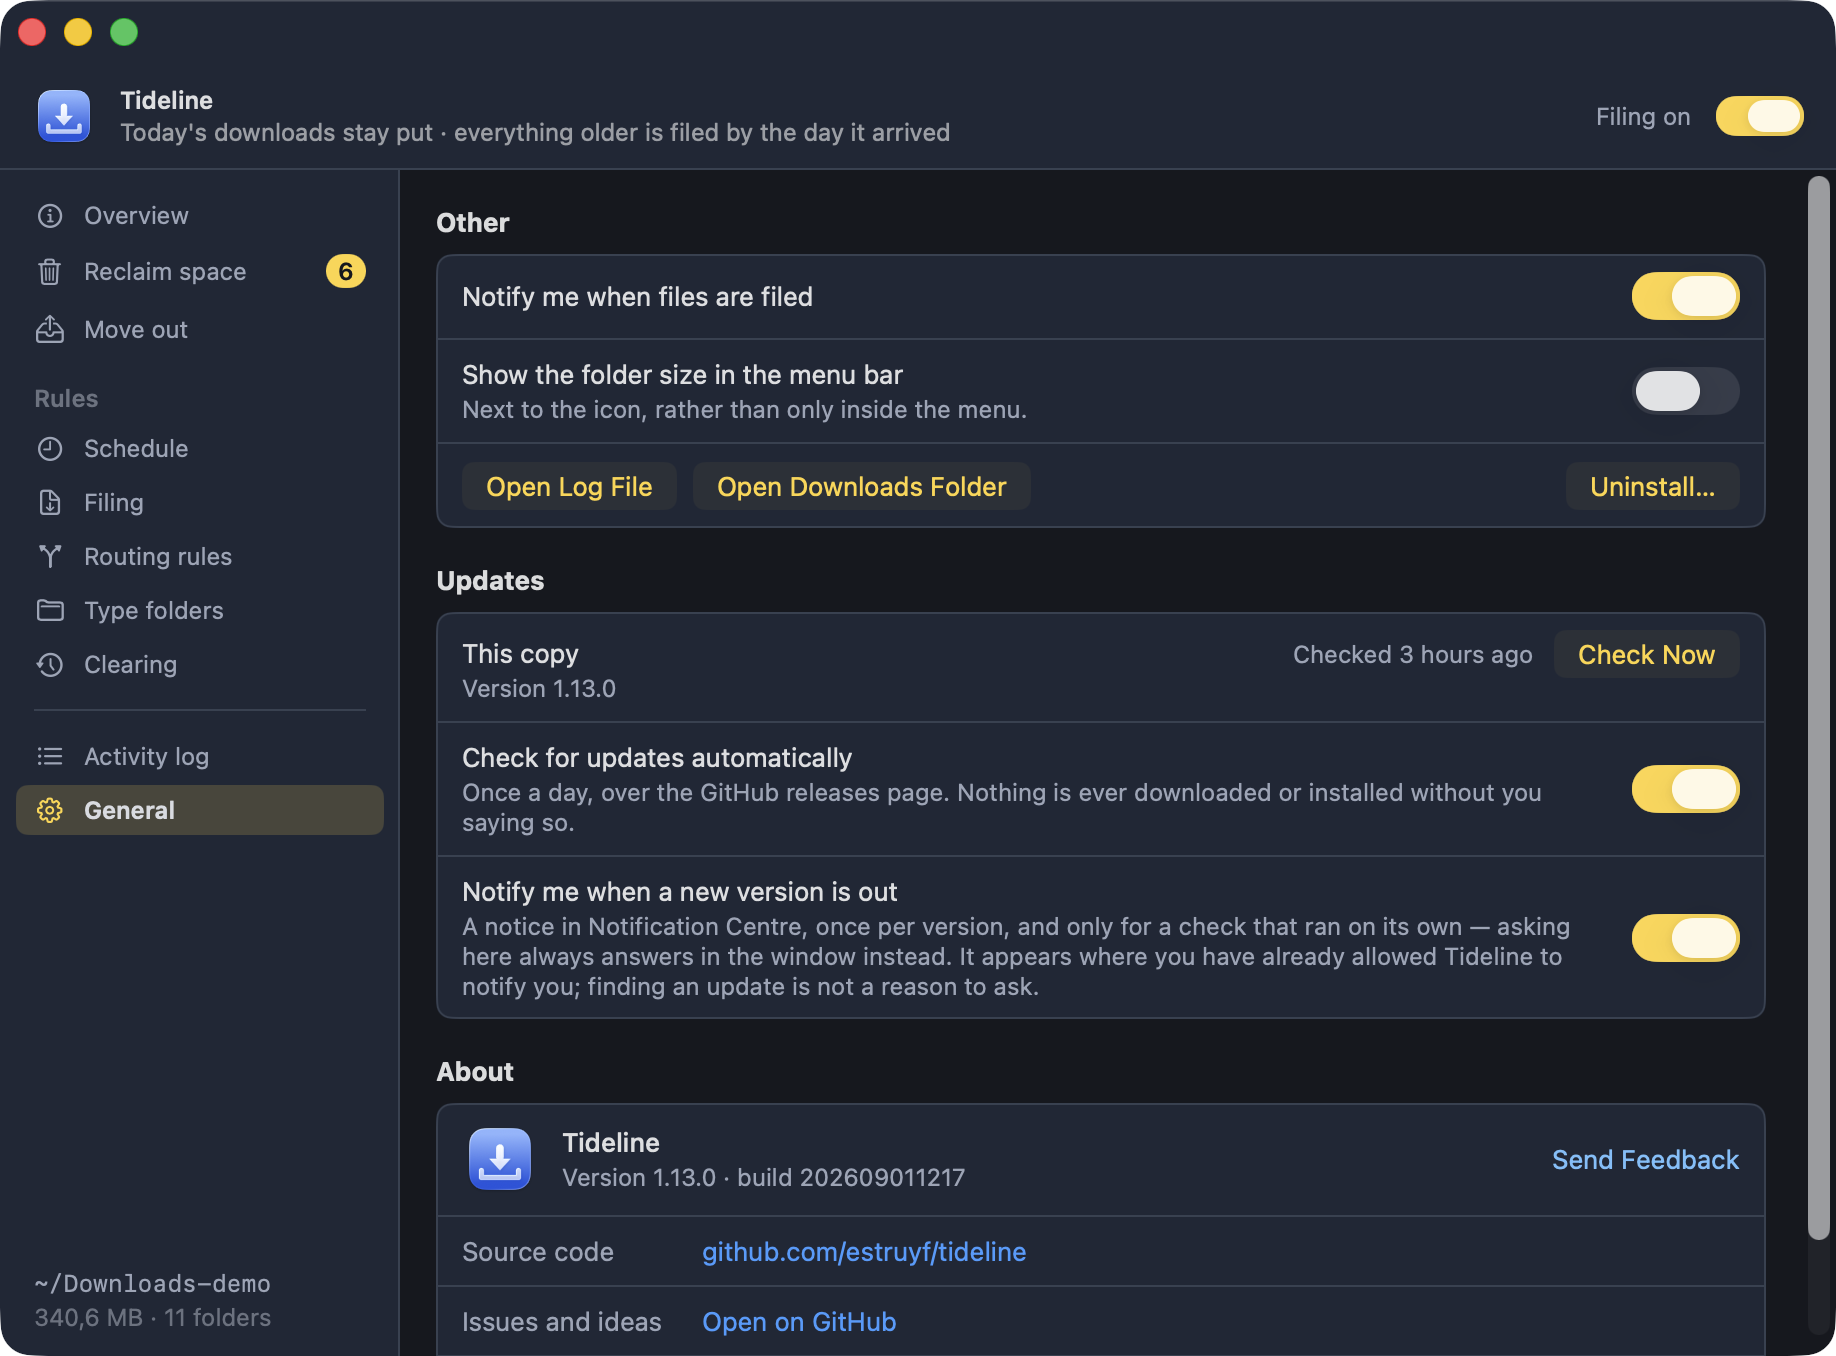
Task: Disable Notify me when files are filed
Action: (1686, 297)
